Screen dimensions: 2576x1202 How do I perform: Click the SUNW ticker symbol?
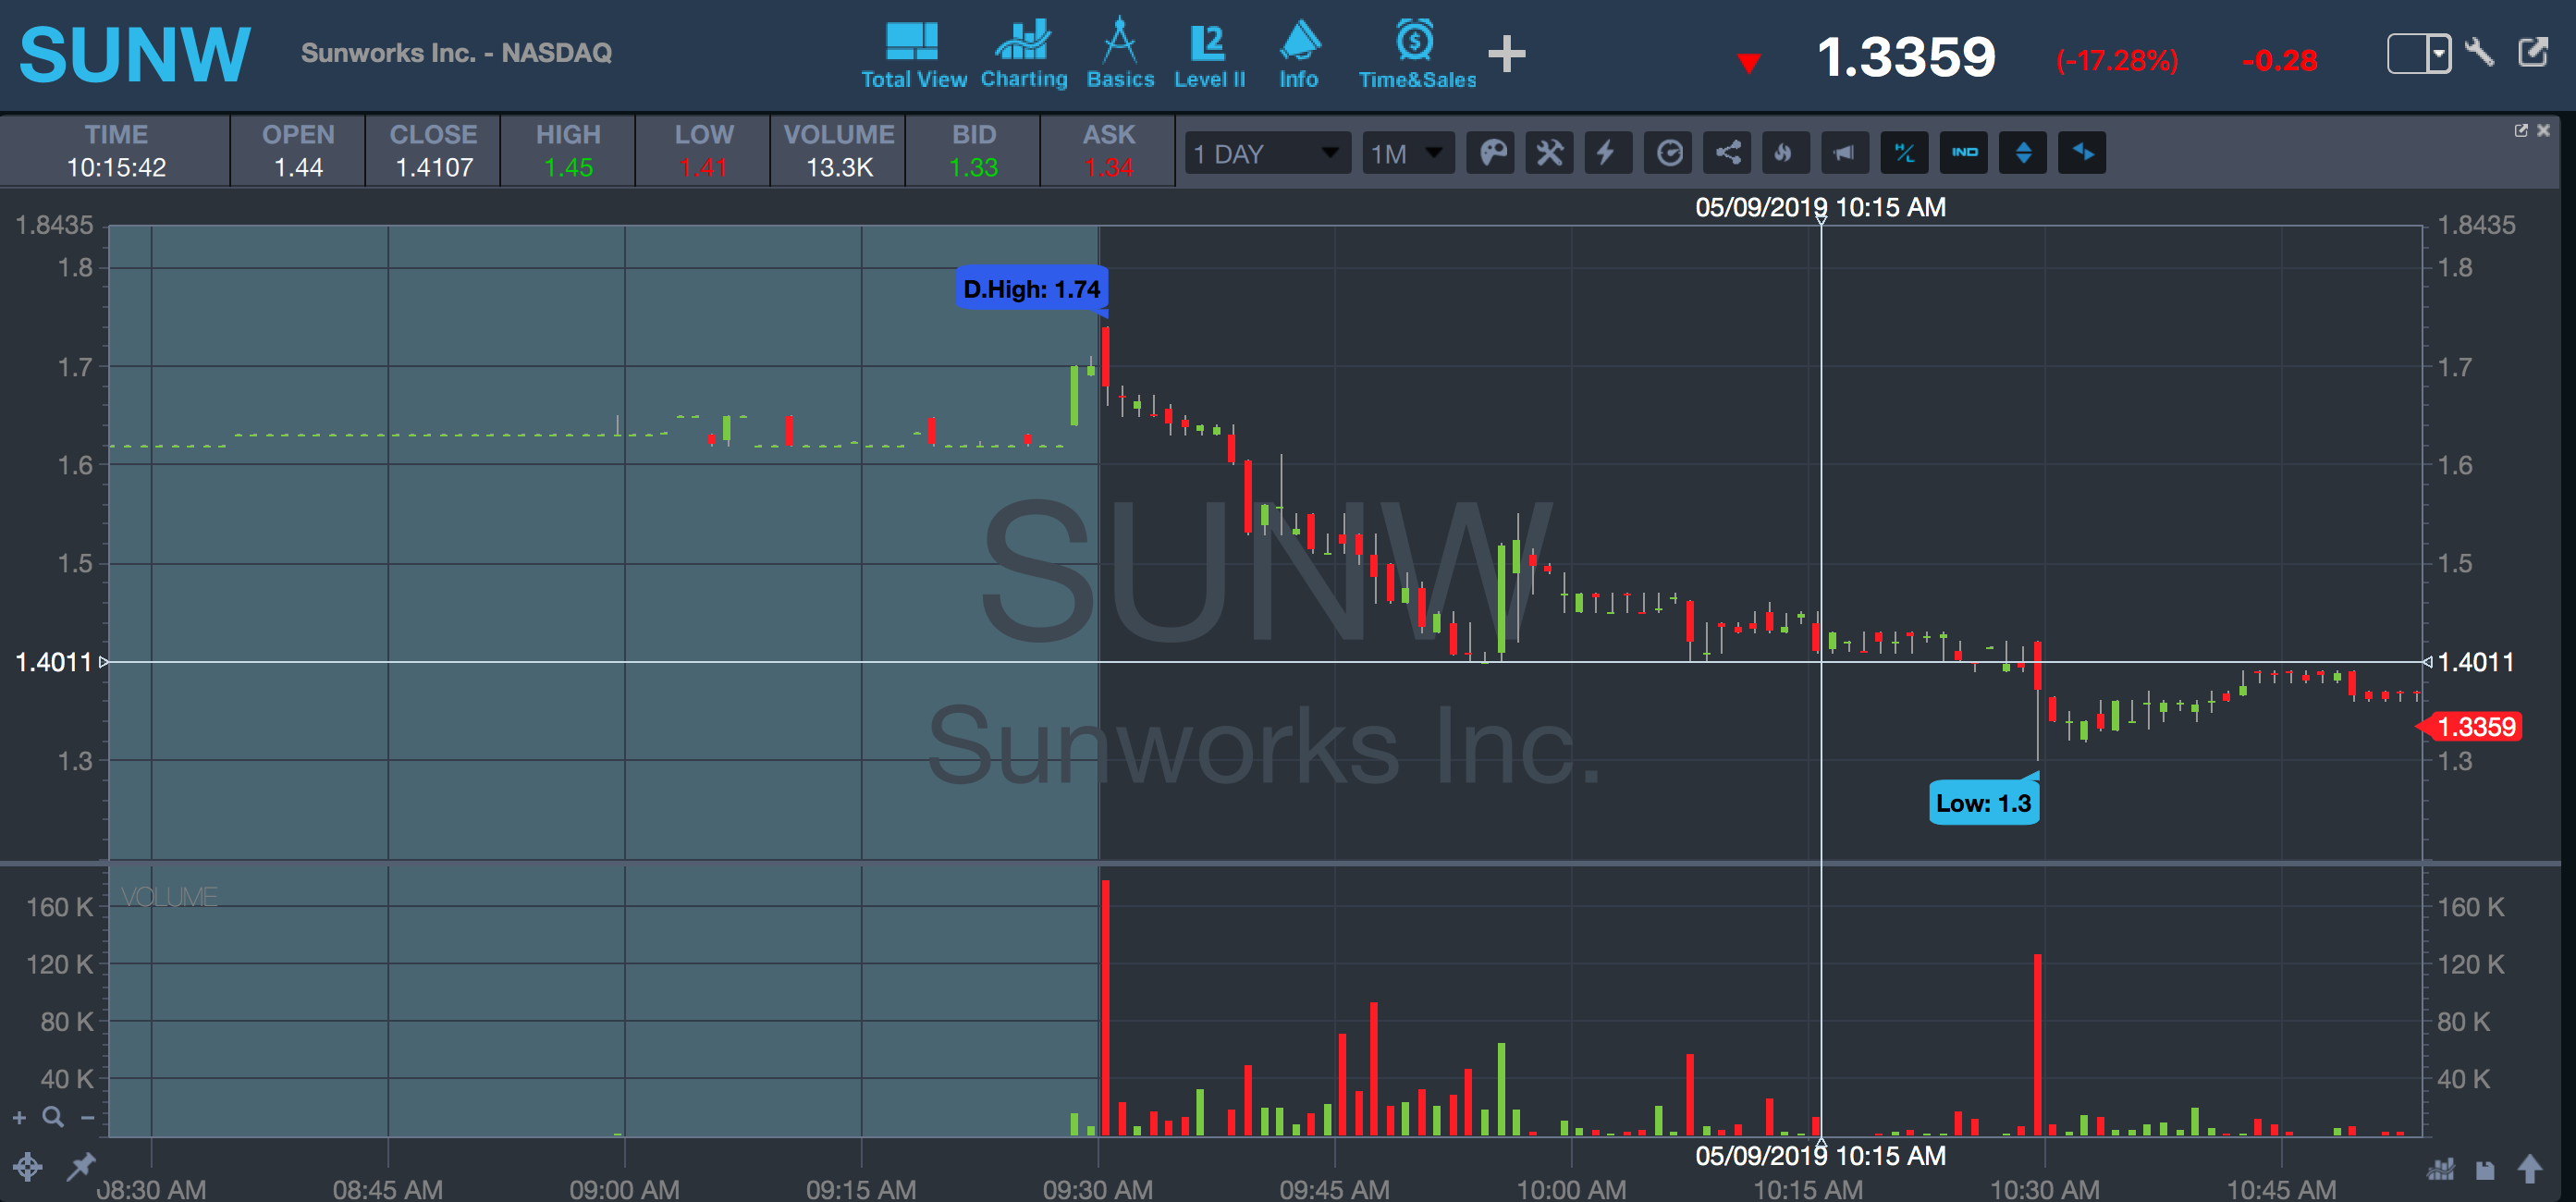(x=135, y=54)
